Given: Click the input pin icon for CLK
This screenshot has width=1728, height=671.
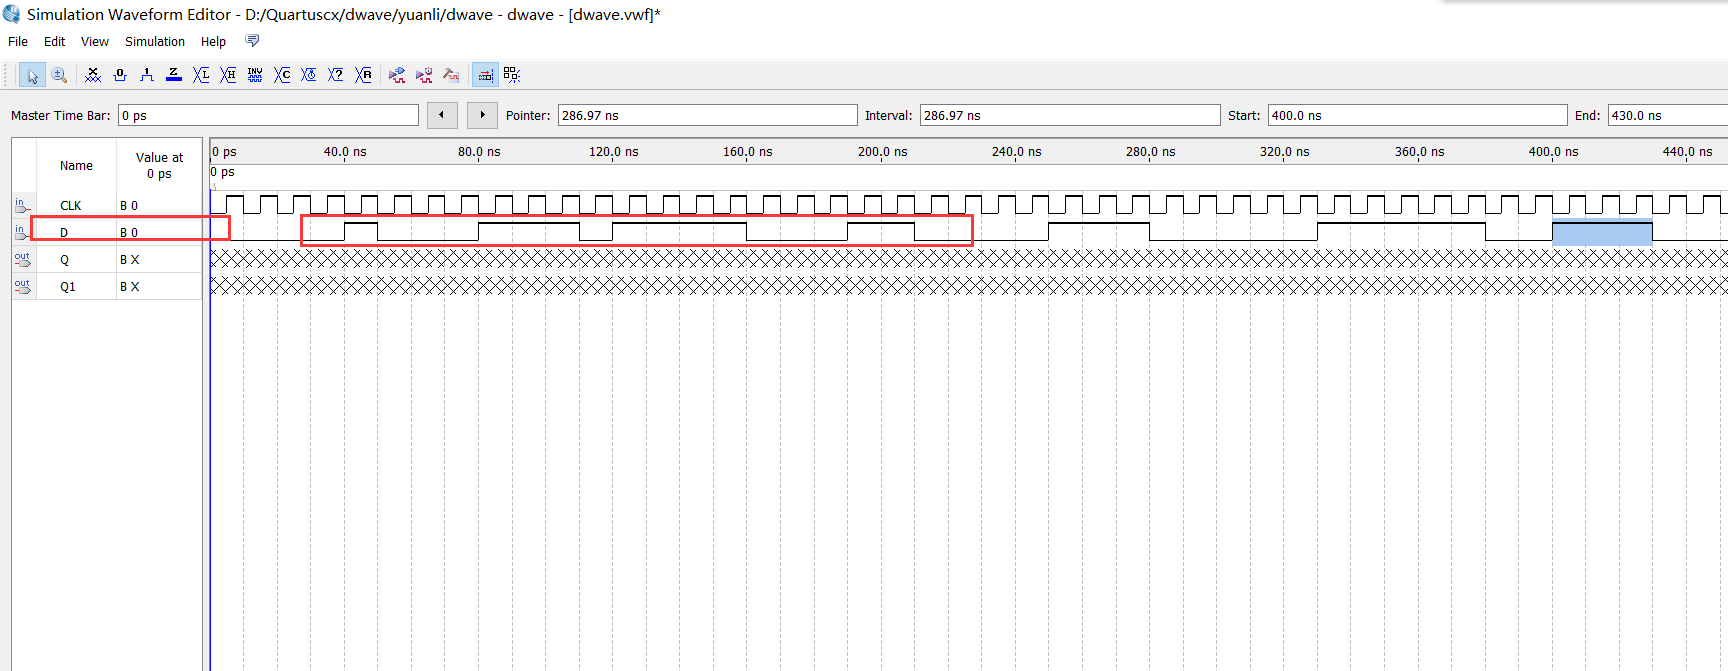Looking at the screenshot, I should (x=22, y=205).
